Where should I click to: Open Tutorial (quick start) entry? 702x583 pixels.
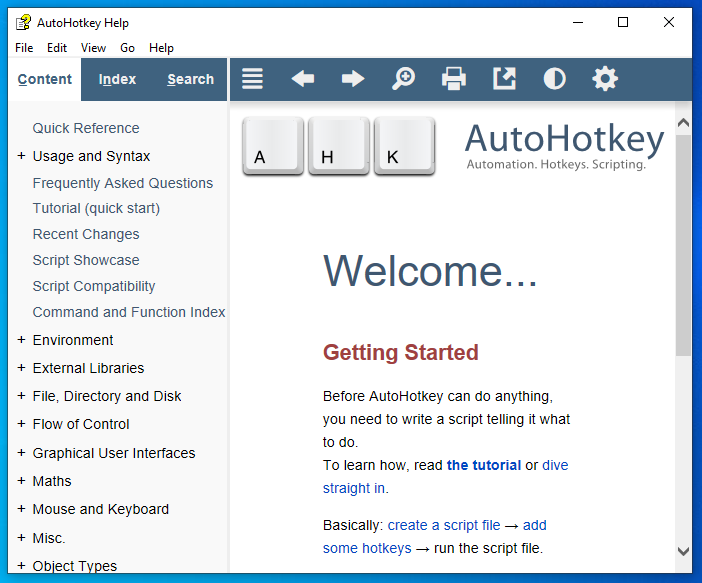pos(96,208)
